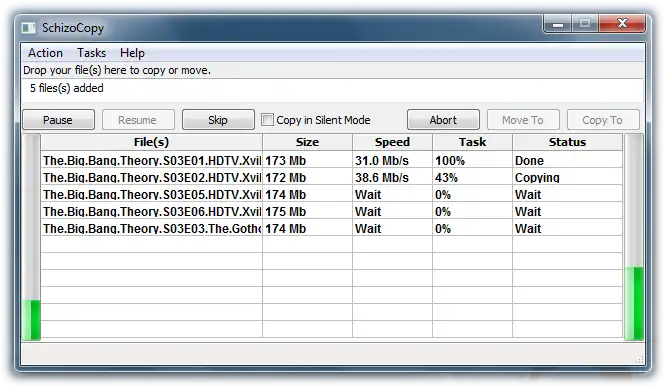Click the Done status cell
The height and width of the screenshot is (387, 665).
click(x=567, y=160)
